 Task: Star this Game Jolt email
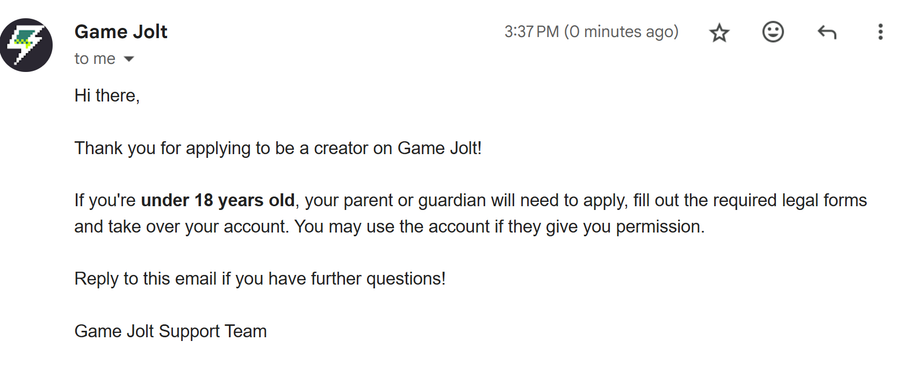(719, 33)
